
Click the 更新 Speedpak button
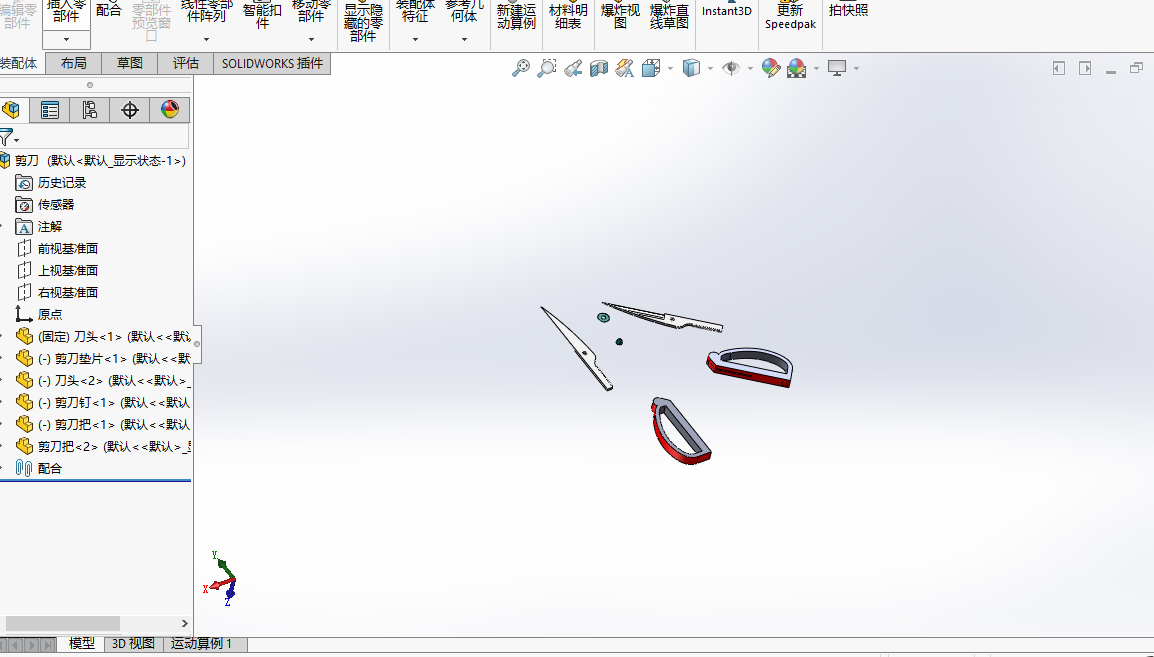click(x=790, y=16)
